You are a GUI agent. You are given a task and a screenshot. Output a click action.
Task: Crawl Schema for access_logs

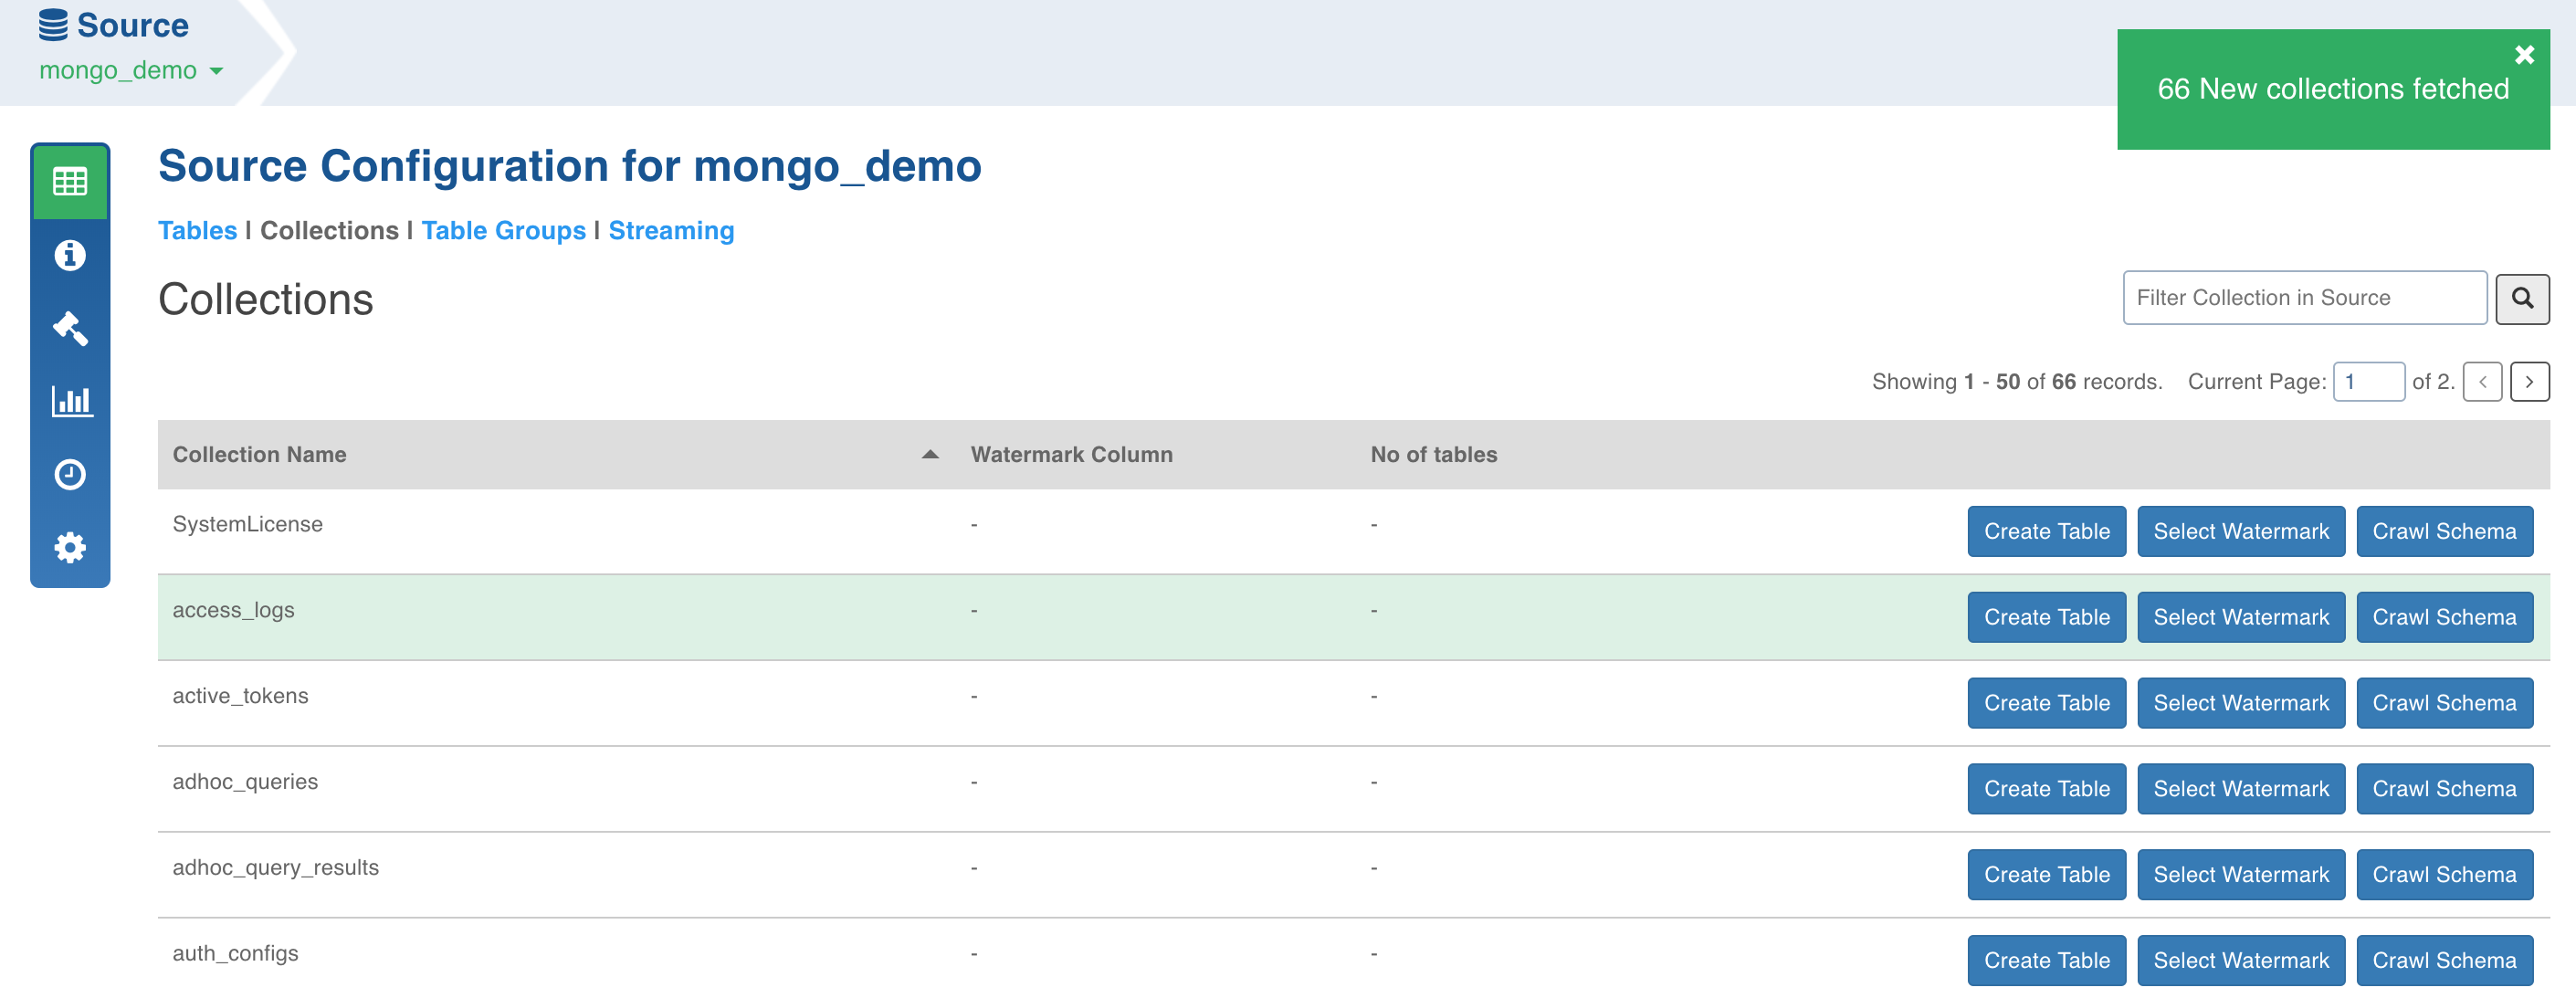pos(2444,618)
